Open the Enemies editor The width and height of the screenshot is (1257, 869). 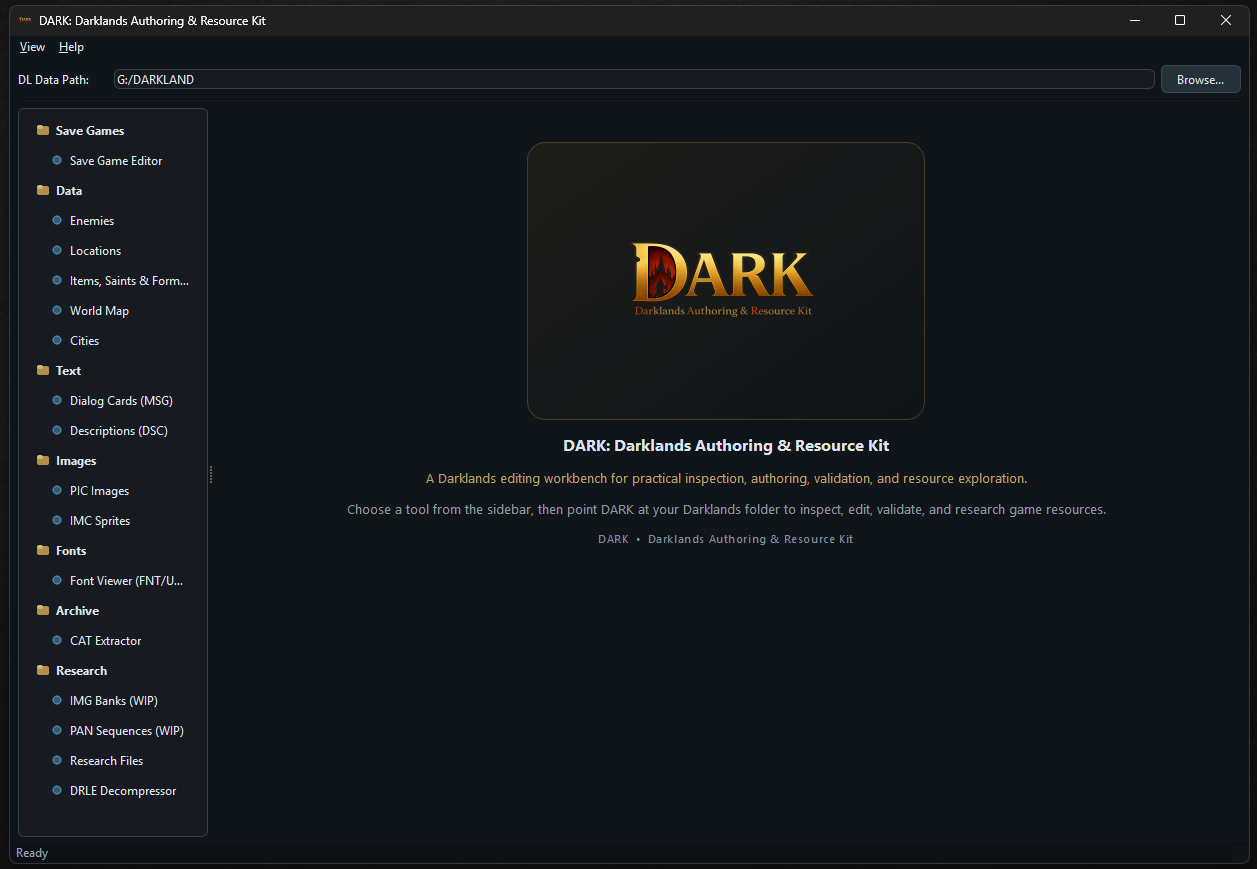click(x=92, y=221)
